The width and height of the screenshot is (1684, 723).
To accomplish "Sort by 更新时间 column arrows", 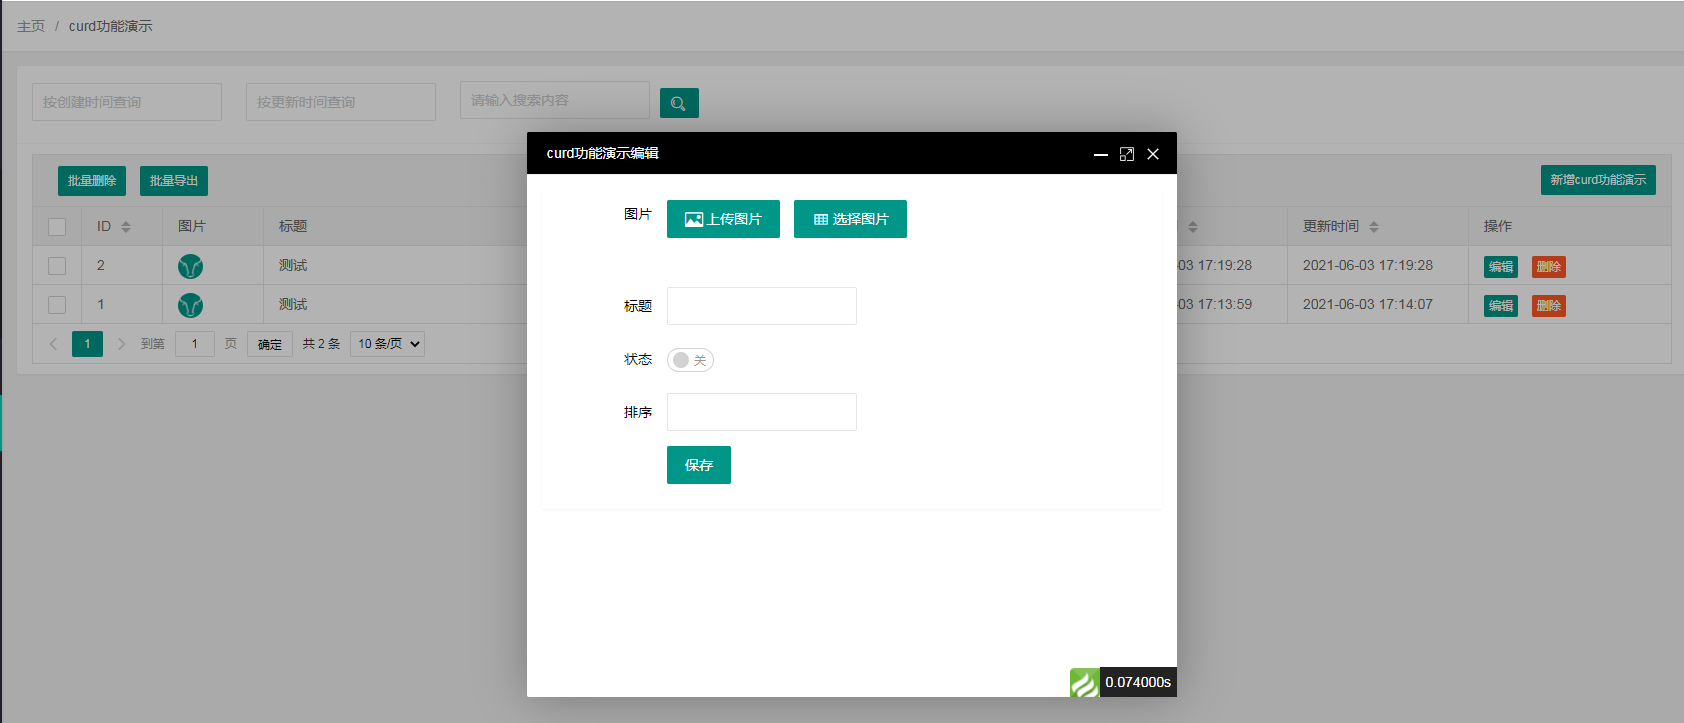I will tap(1374, 227).
